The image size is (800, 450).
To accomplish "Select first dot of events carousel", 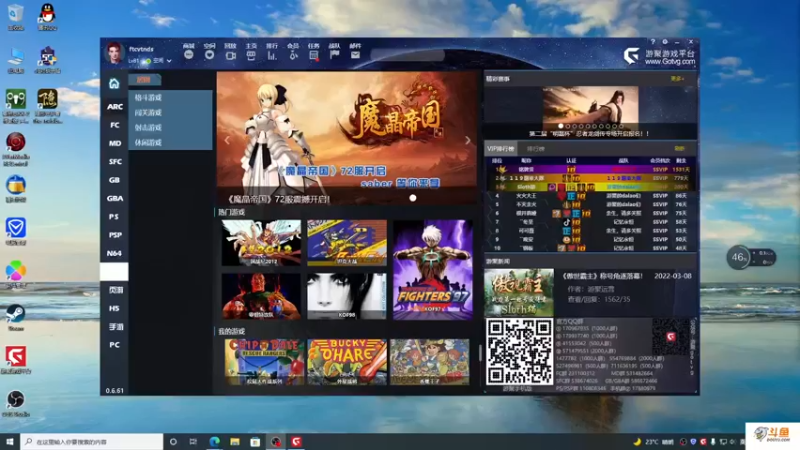I will tap(561, 126).
